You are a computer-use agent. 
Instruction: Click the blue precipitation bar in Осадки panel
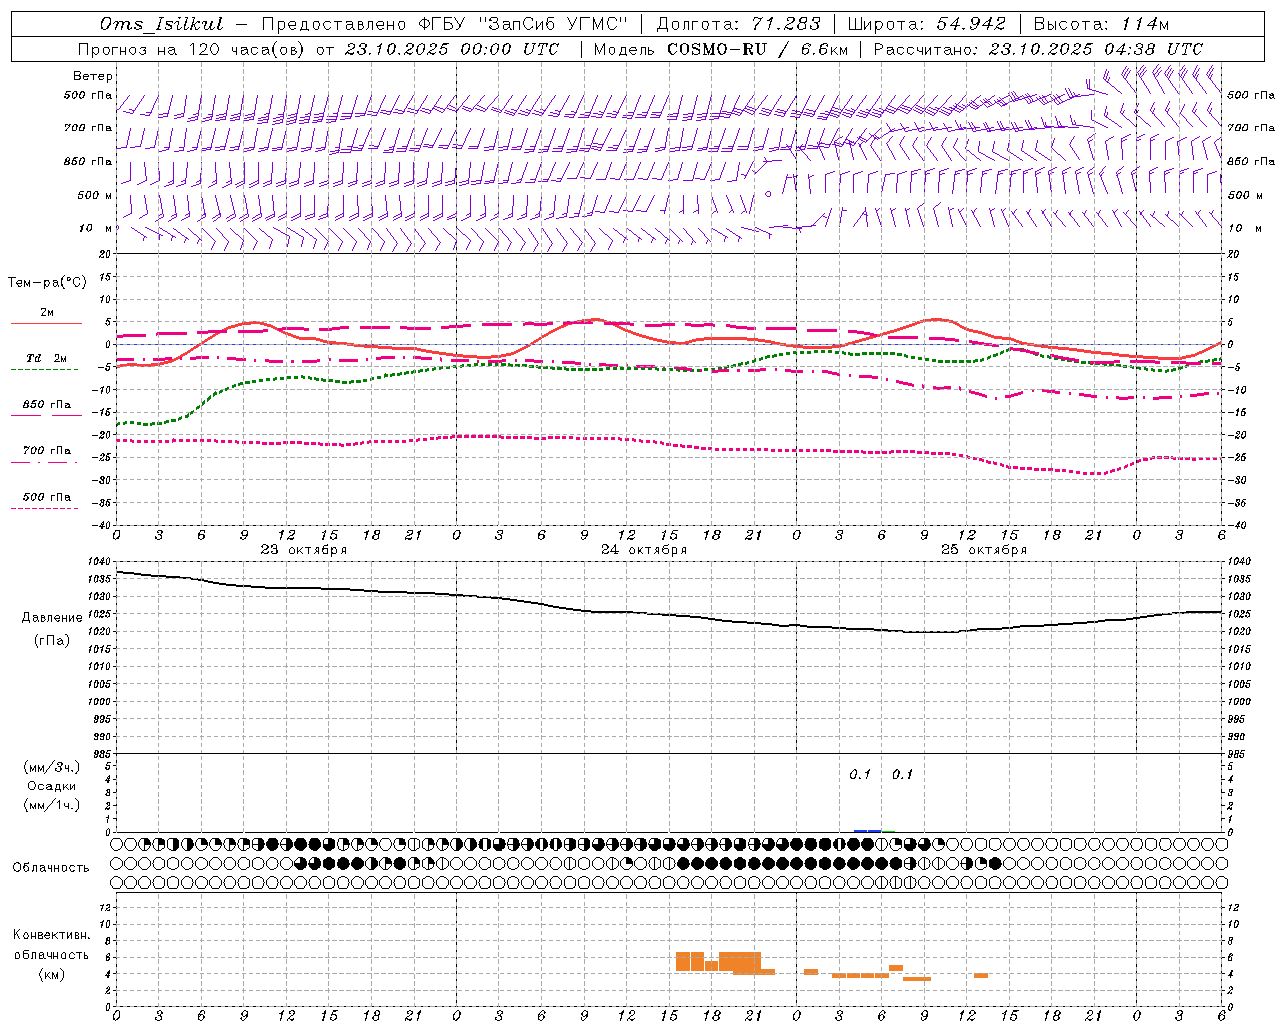coord(867,831)
